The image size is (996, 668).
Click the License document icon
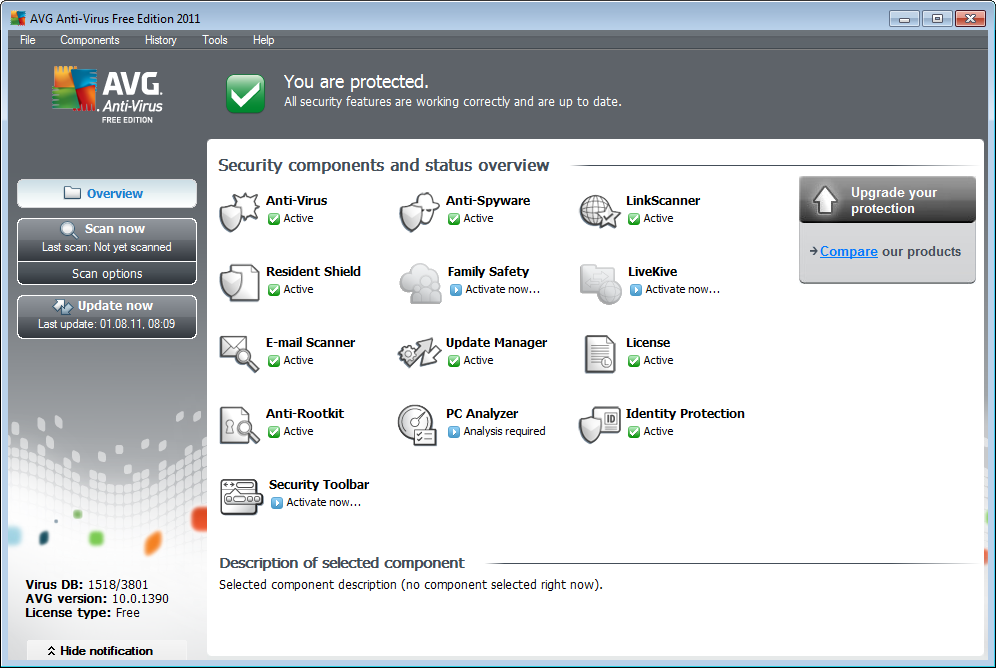click(599, 353)
